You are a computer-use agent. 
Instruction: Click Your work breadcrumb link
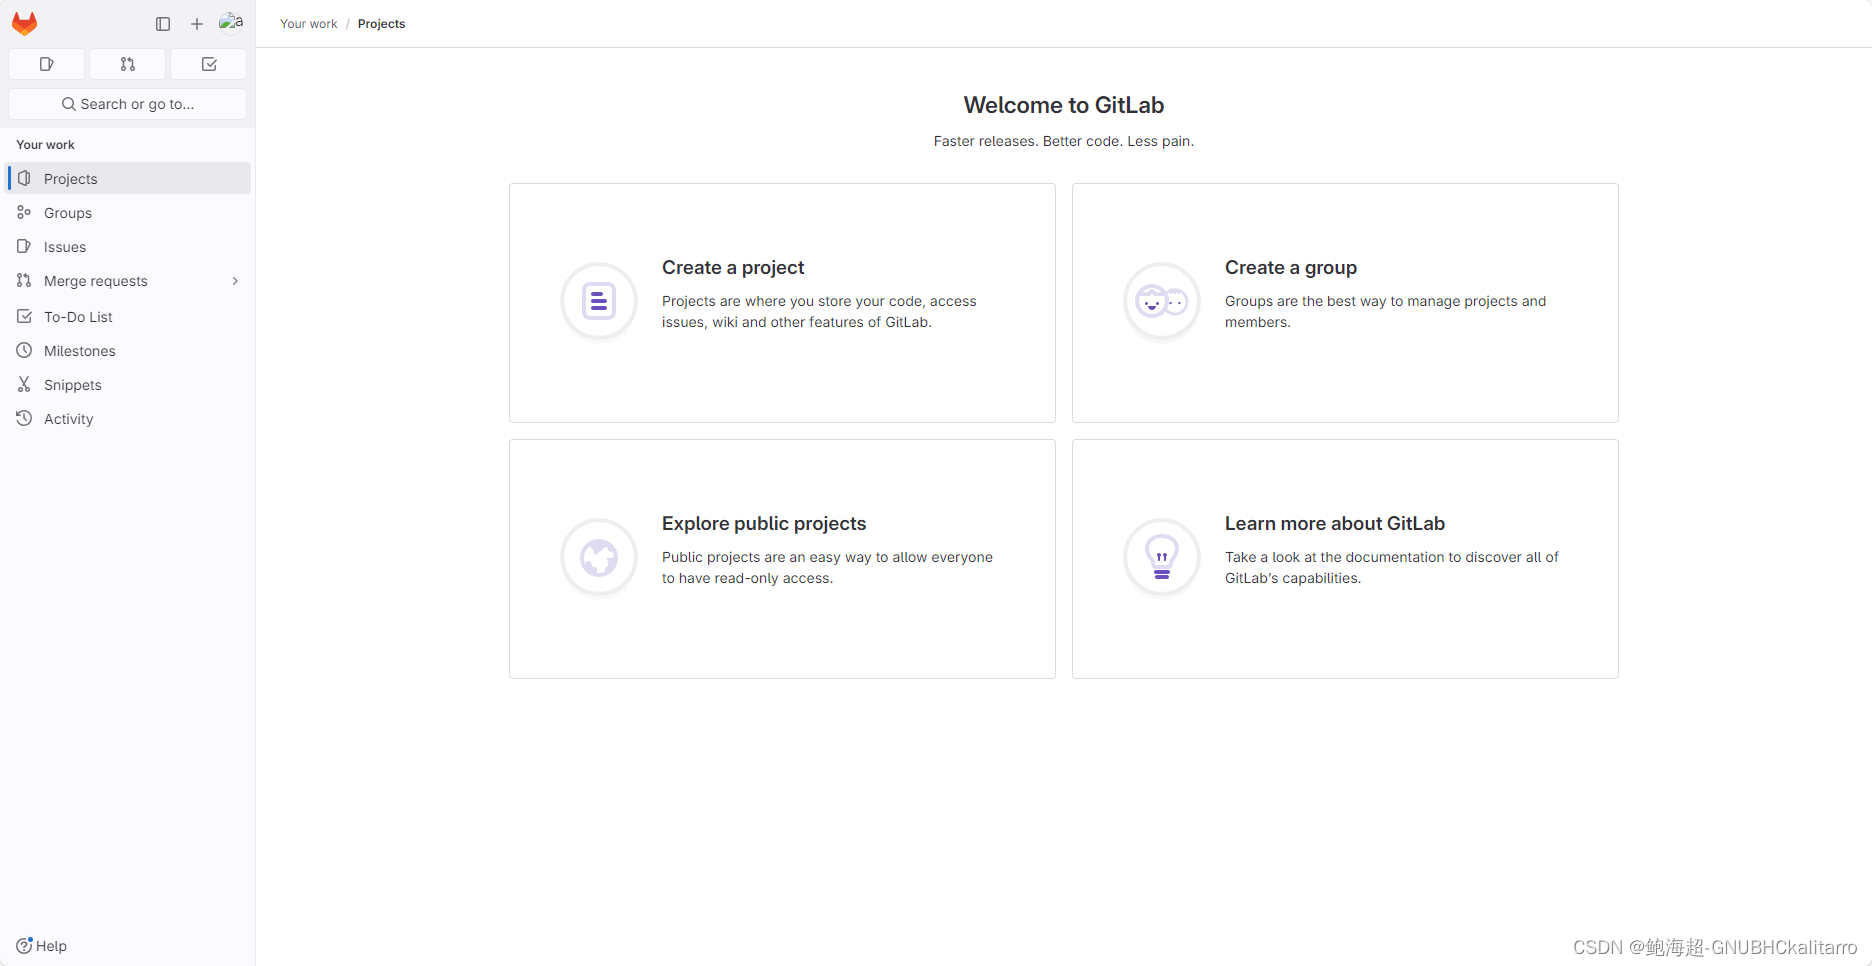tap(308, 24)
